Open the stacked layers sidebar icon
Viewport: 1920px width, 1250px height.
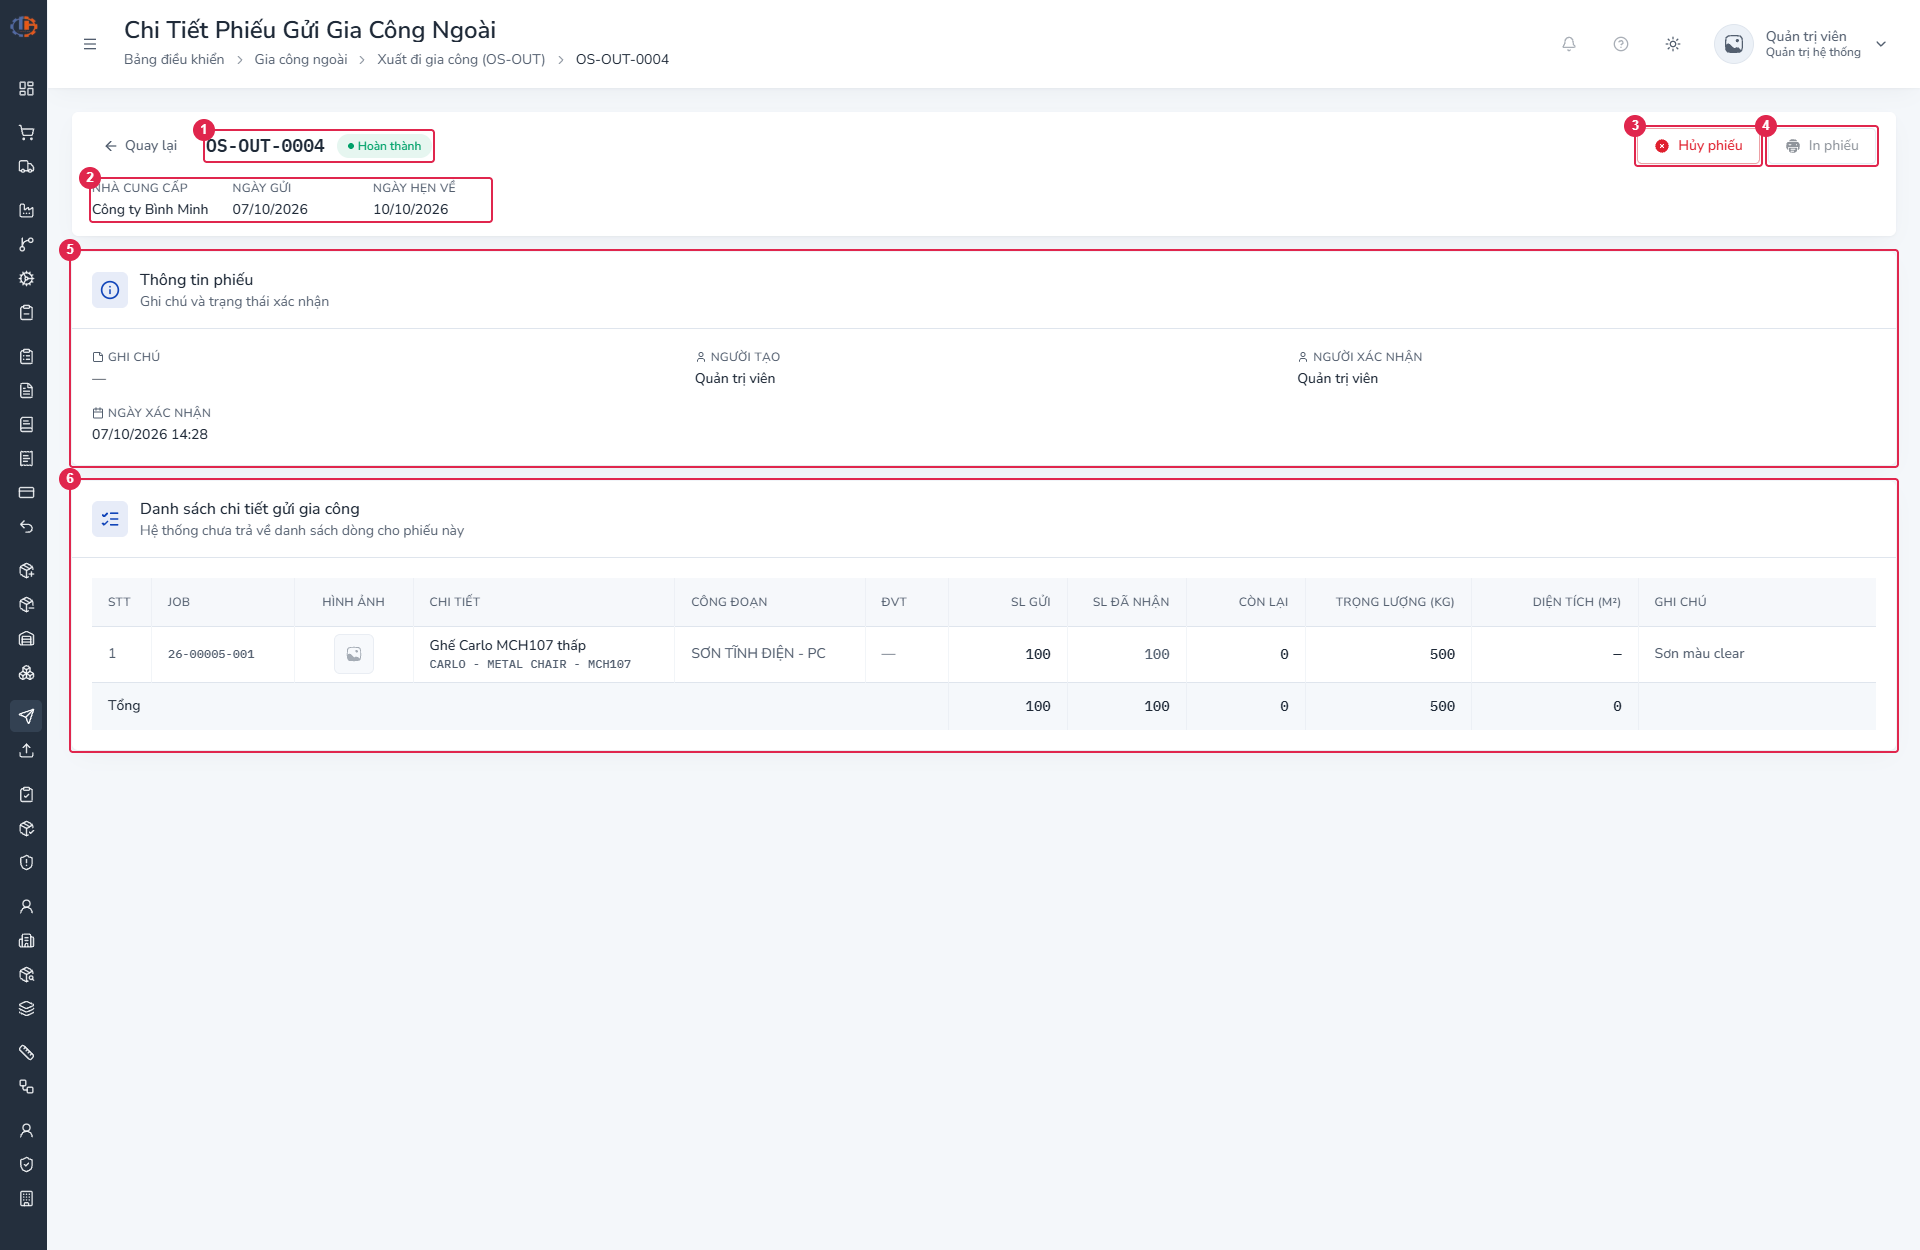[x=26, y=1009]
